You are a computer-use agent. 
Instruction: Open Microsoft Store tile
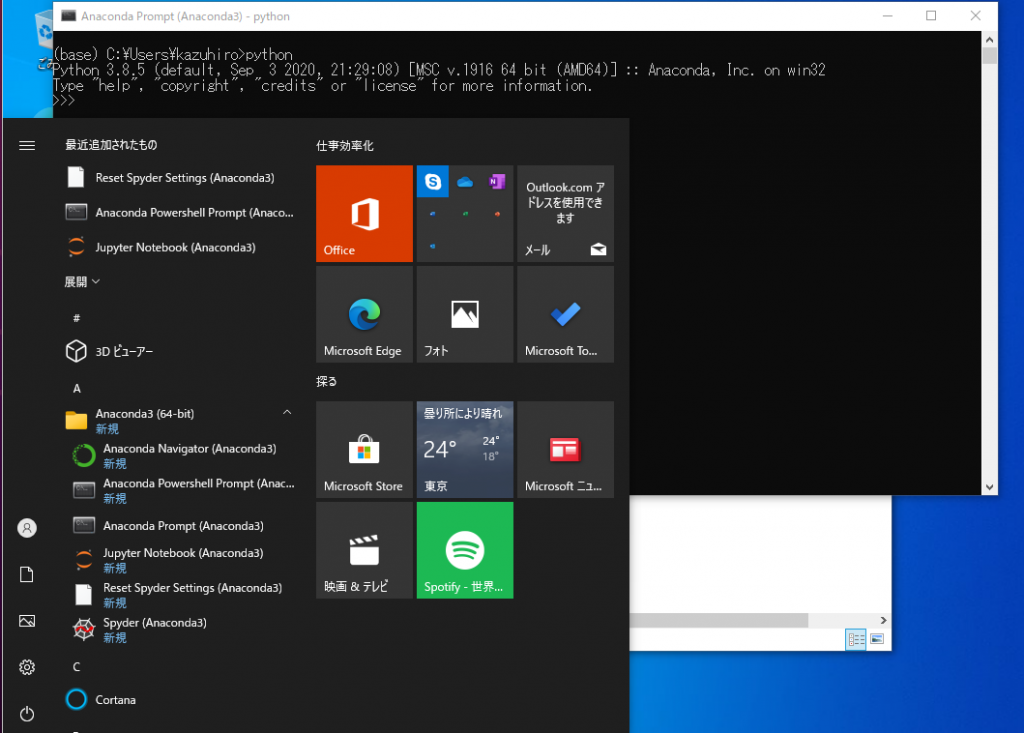click(364, 450)
